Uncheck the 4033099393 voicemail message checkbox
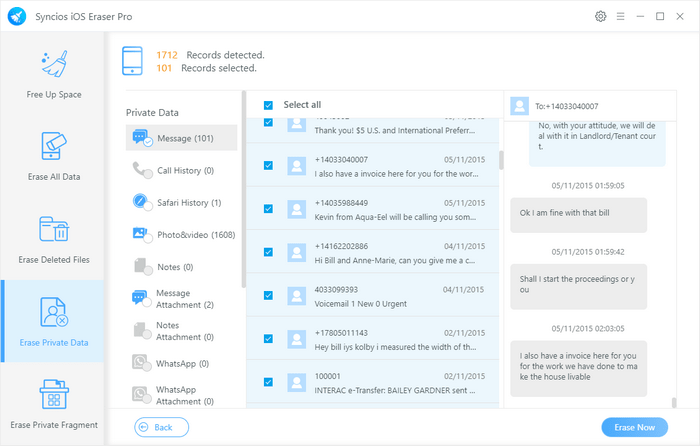The width and height of the screenshot is (700, 446). pyautogui.click(x=268, y=296)
